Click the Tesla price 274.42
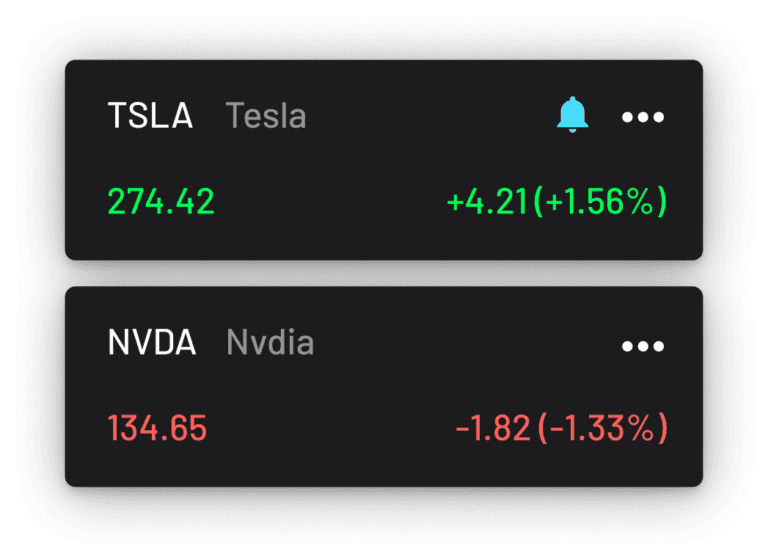 tap(161, 201)
